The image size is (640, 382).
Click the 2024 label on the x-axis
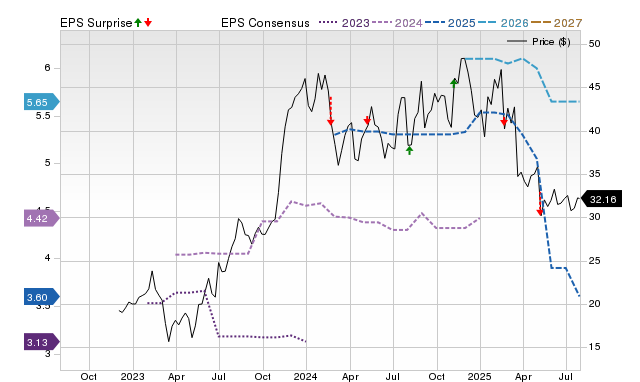(x=306, y=376)
